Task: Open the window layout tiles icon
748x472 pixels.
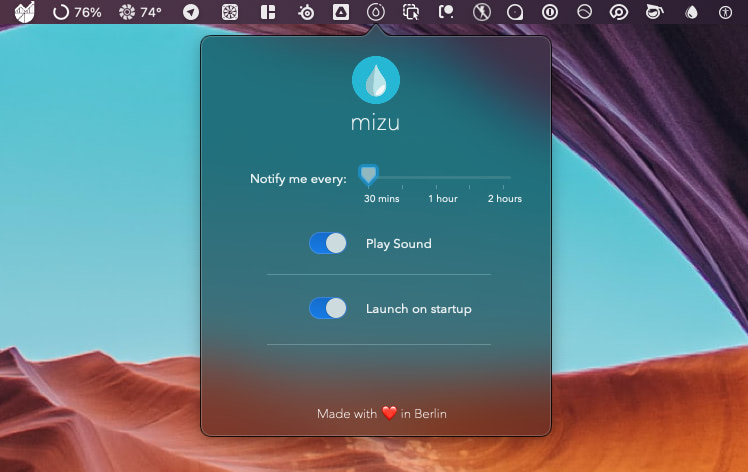Action: click(x=268, y=12)
